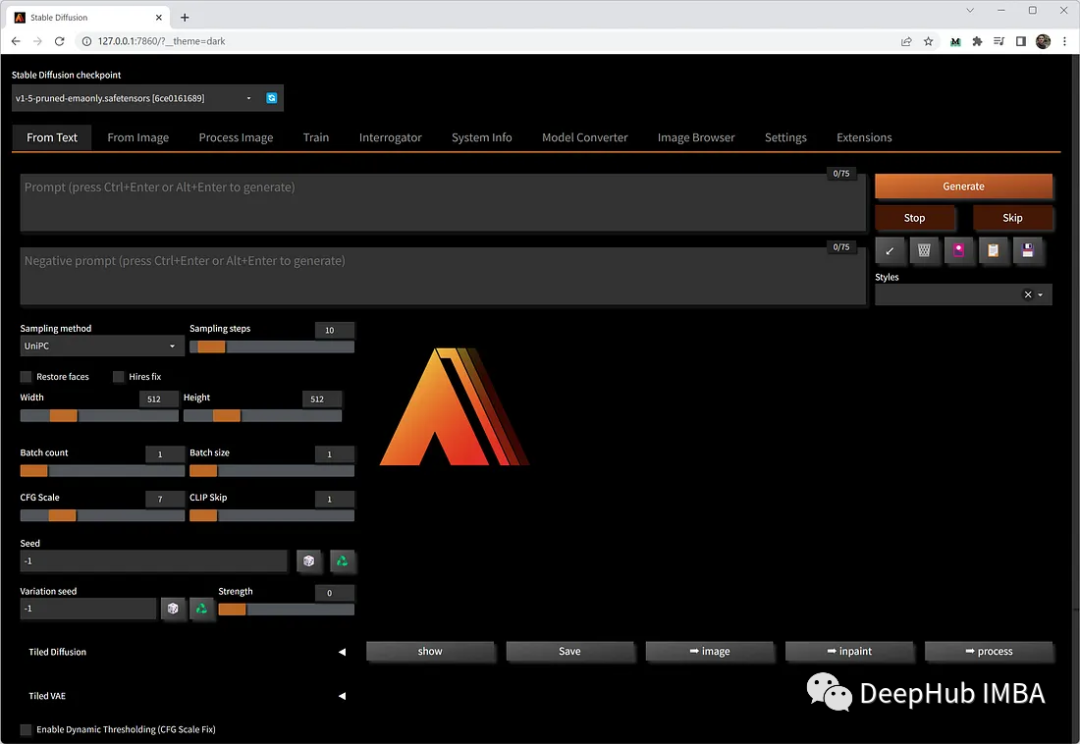The height and width of the screenshot is (744, 1080).
Task: Expand the Tiled VAE section
Action: tap(187, 696)
